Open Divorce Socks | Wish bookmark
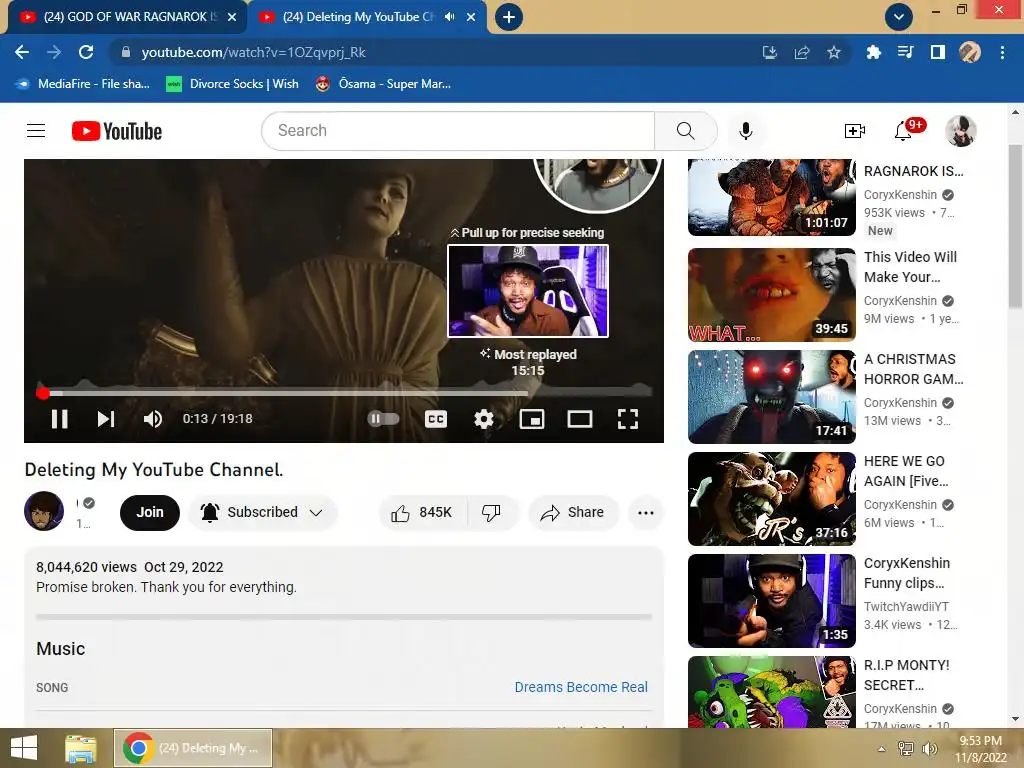The image size is (1024, 768). tap(232, 84)
